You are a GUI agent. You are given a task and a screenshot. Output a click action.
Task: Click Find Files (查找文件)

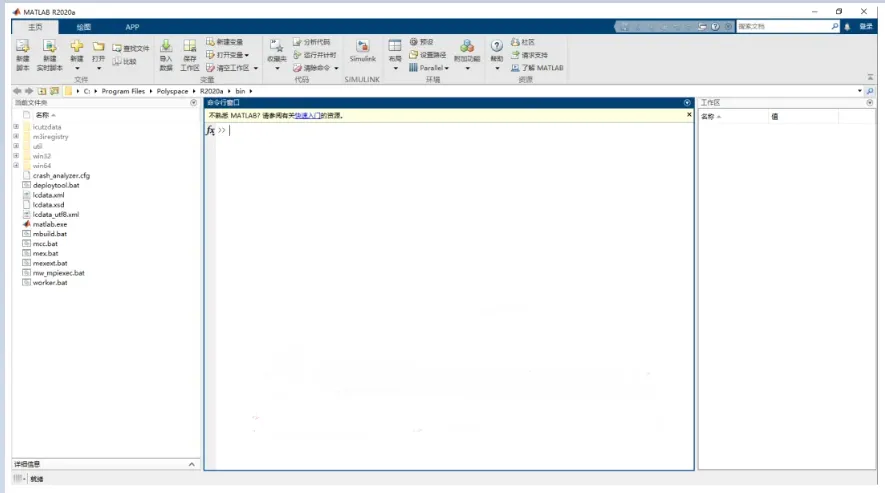(x=130, y=49)
